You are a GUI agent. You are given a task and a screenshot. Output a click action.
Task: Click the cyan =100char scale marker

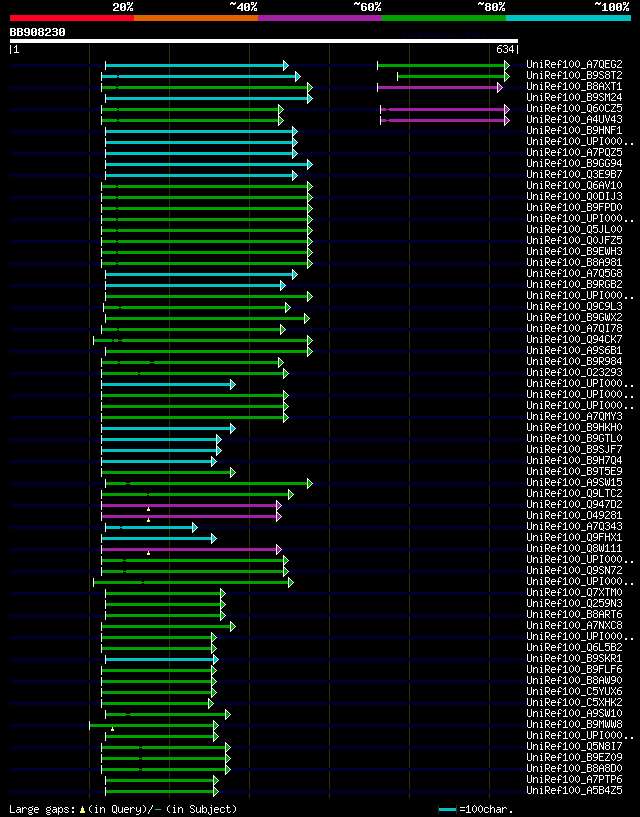(447, 810)
